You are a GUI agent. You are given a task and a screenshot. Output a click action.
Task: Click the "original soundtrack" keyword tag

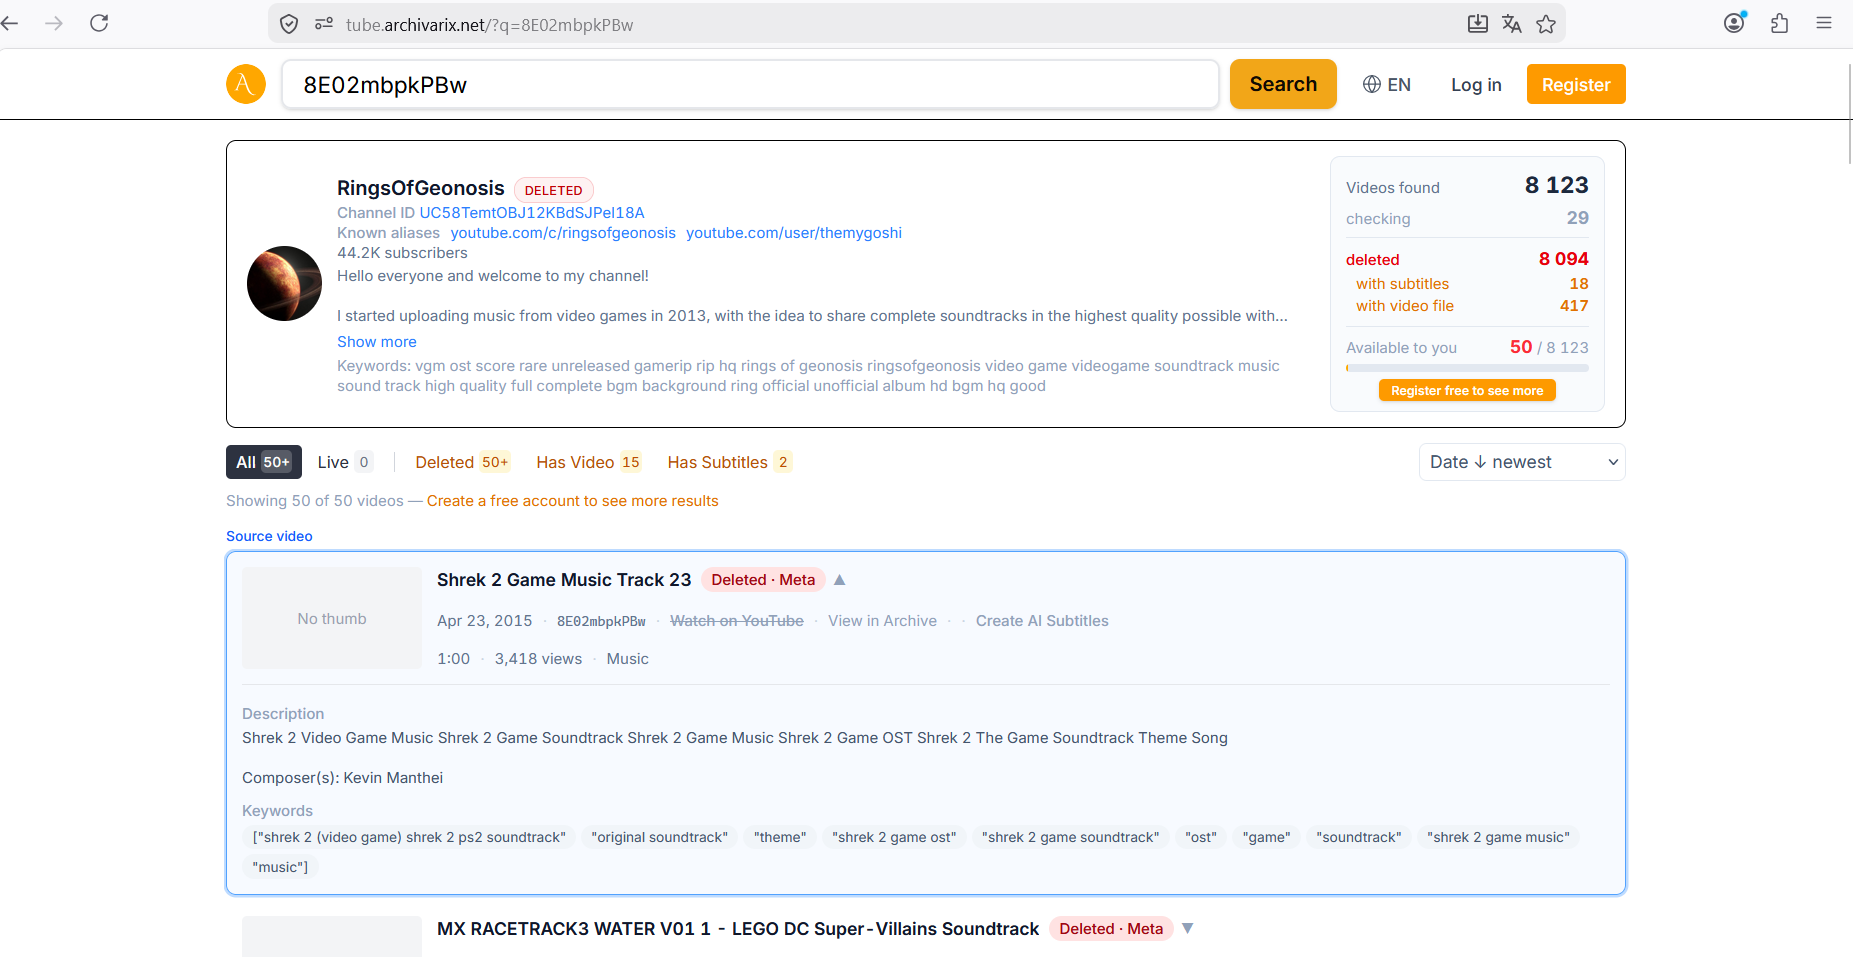pyautogui.click(x=660, y=837)
